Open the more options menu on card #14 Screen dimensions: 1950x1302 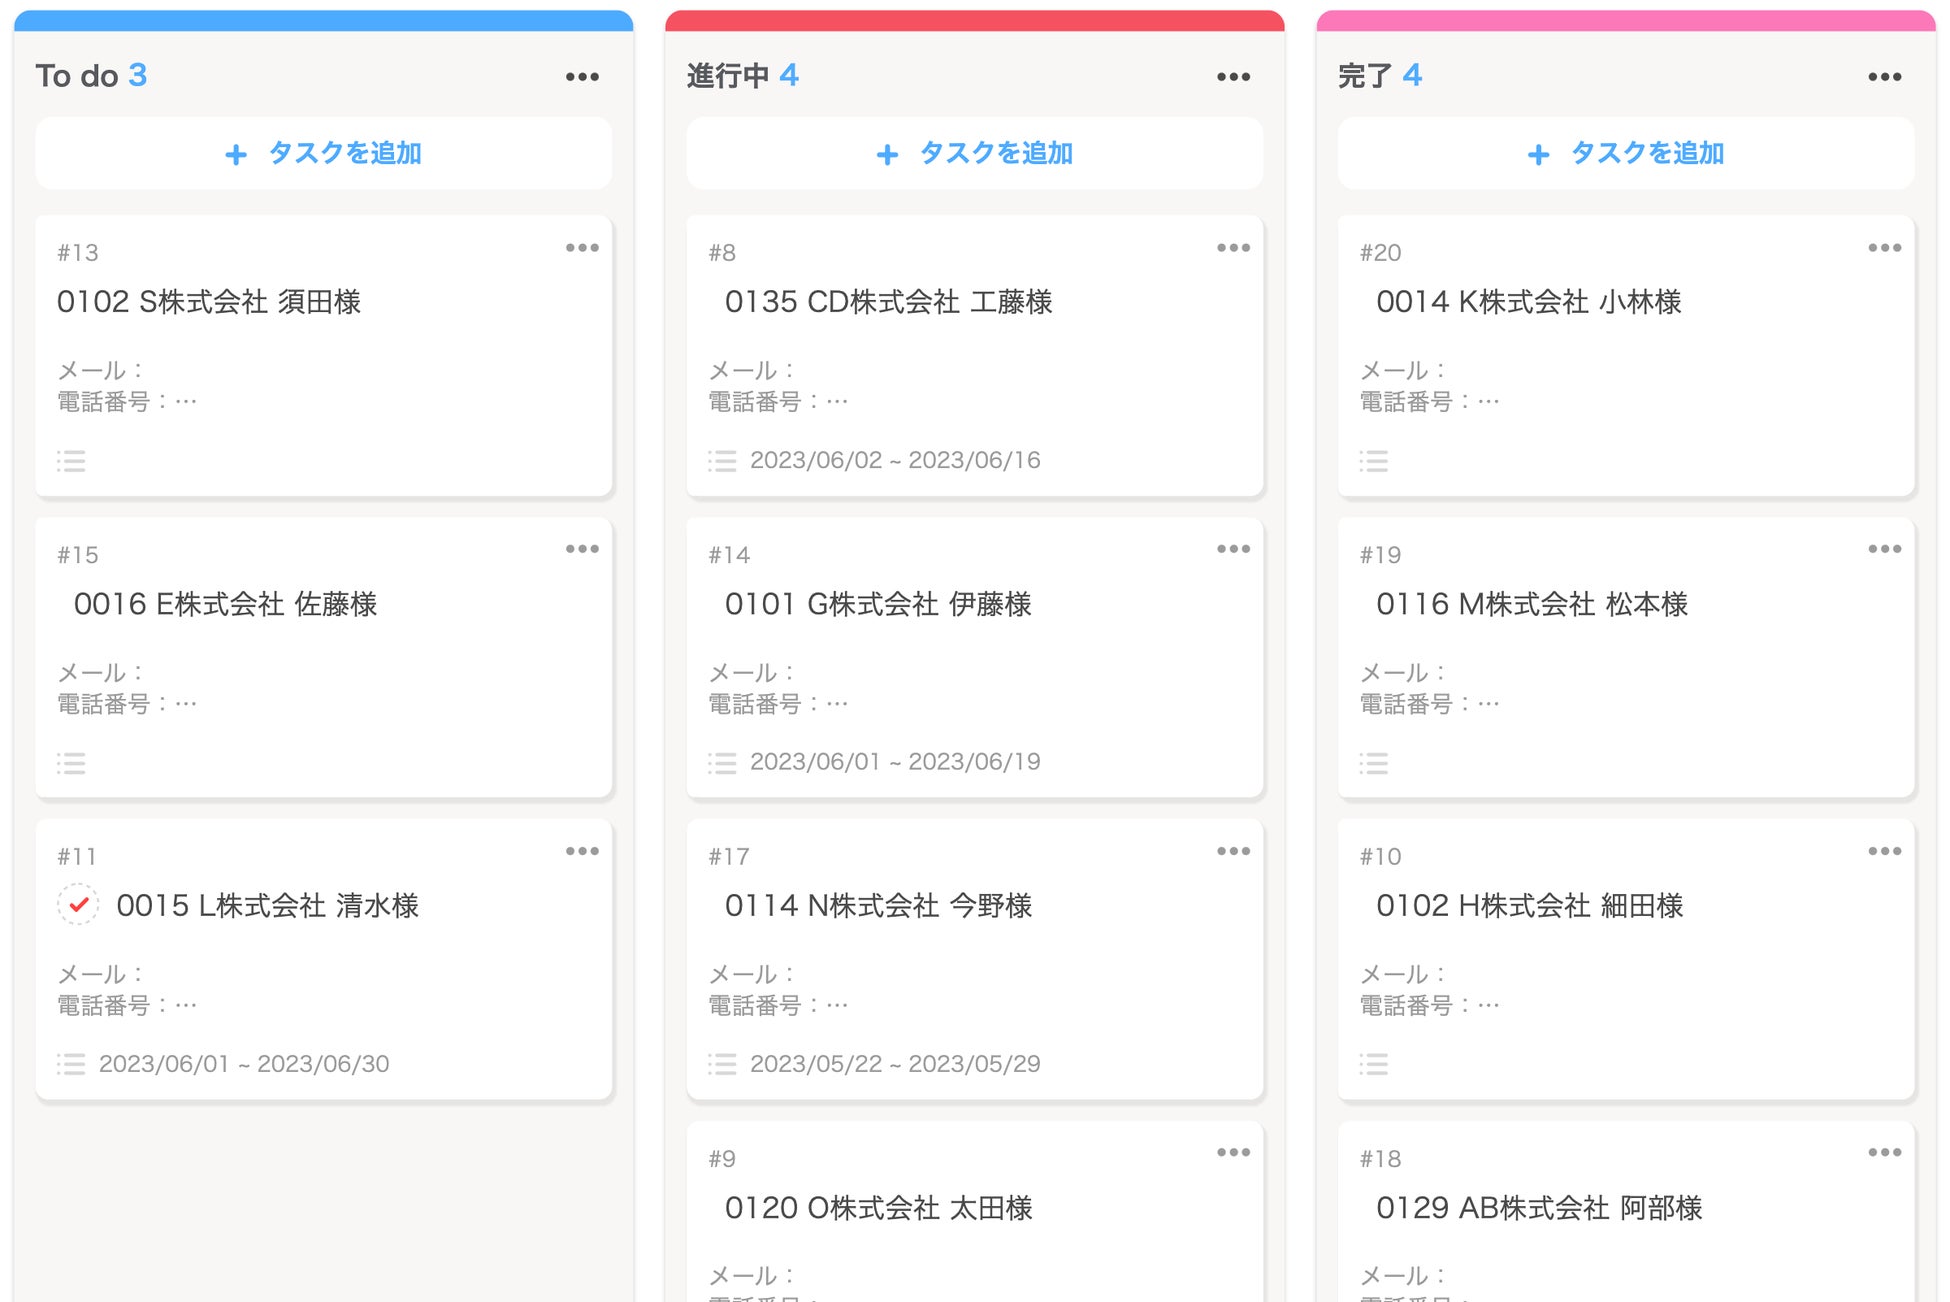coord(1233,549)
